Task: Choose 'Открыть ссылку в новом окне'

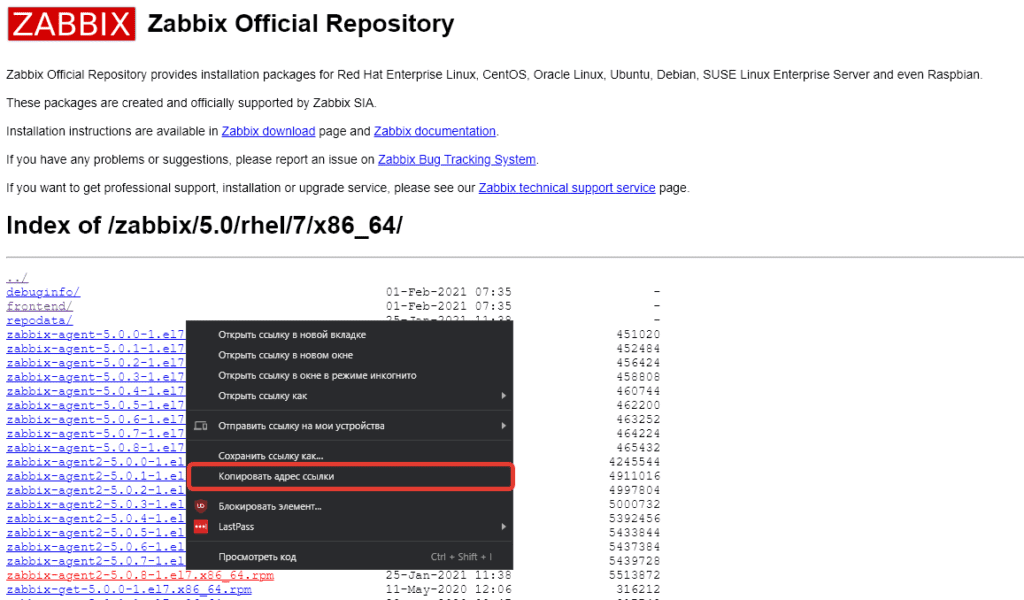Action: (285, 355)
